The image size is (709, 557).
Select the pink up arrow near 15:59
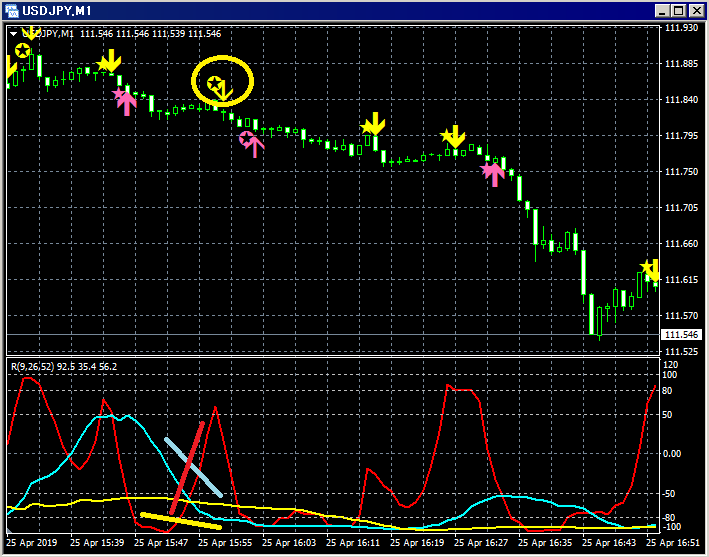point(255,146)
